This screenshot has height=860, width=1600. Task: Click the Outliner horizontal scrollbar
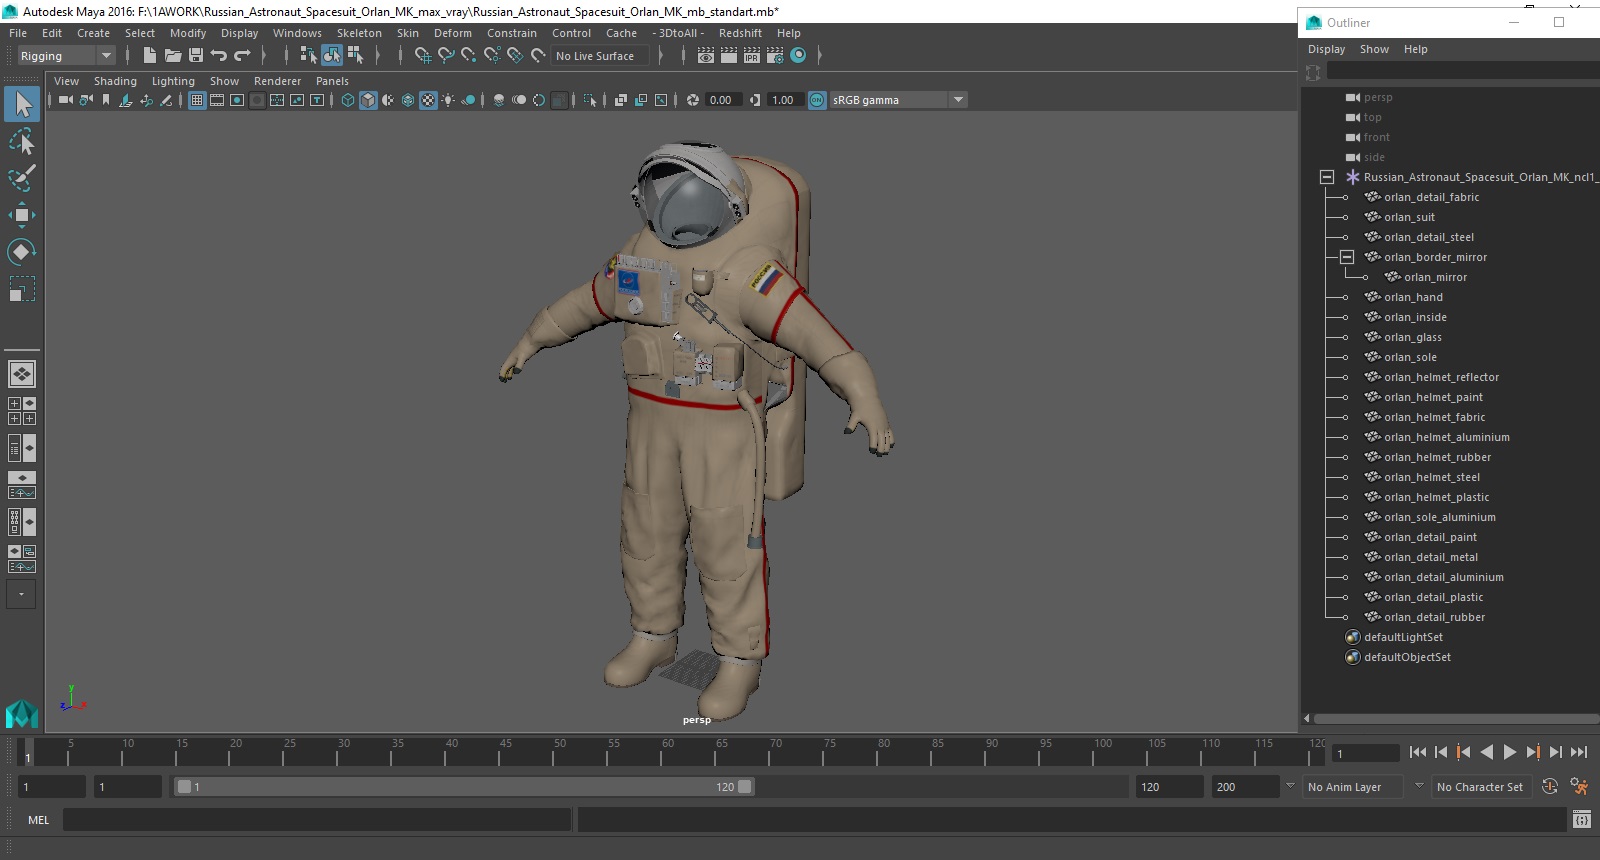(x=1455, y=719)
